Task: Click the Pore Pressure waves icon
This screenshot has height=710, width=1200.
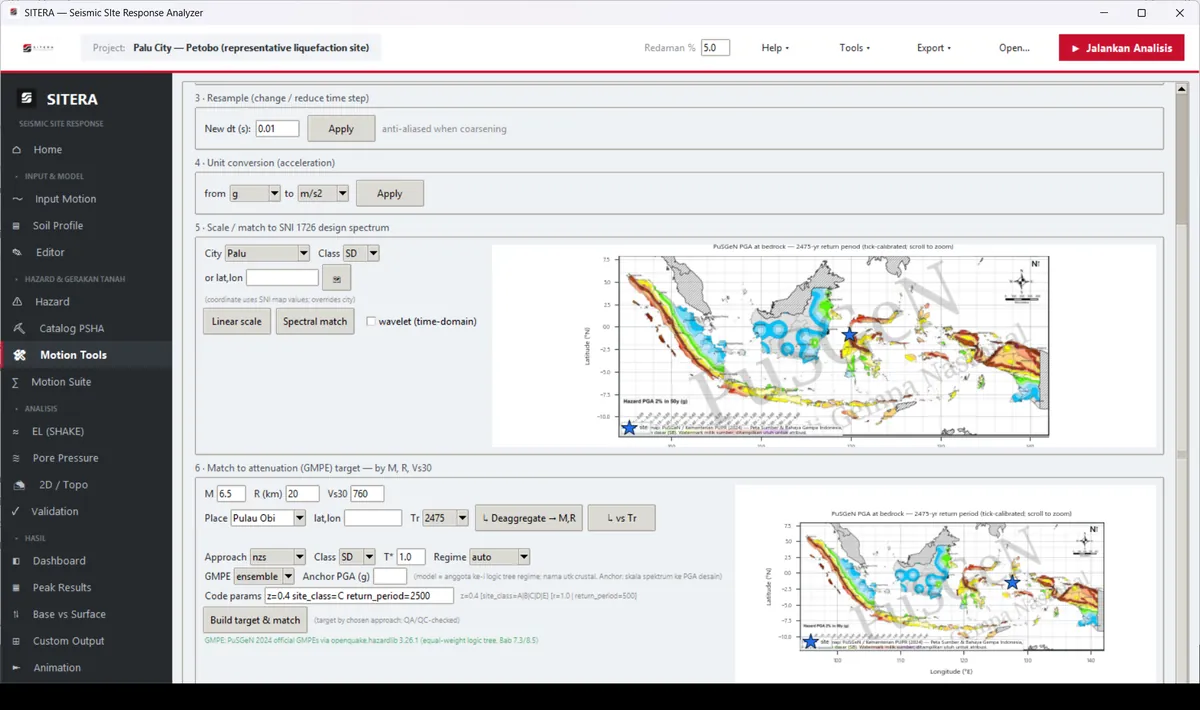Action: pos(15,458)
